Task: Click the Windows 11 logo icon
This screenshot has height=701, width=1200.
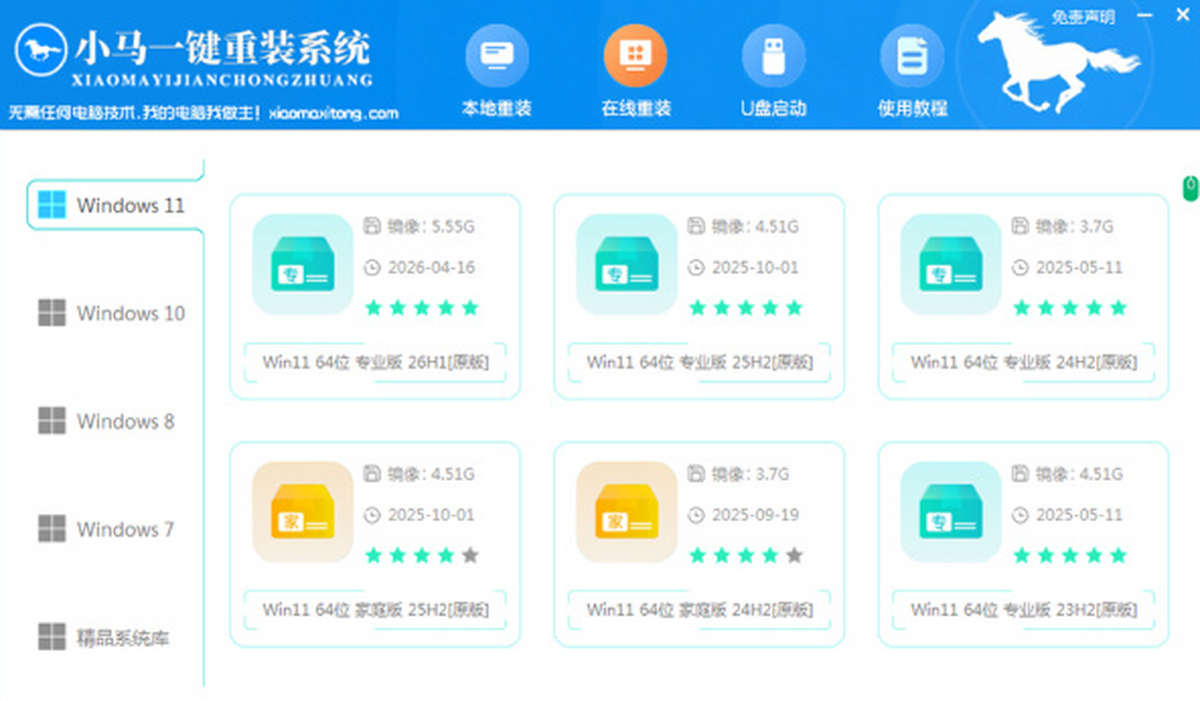Action: (x=52, y=205)
